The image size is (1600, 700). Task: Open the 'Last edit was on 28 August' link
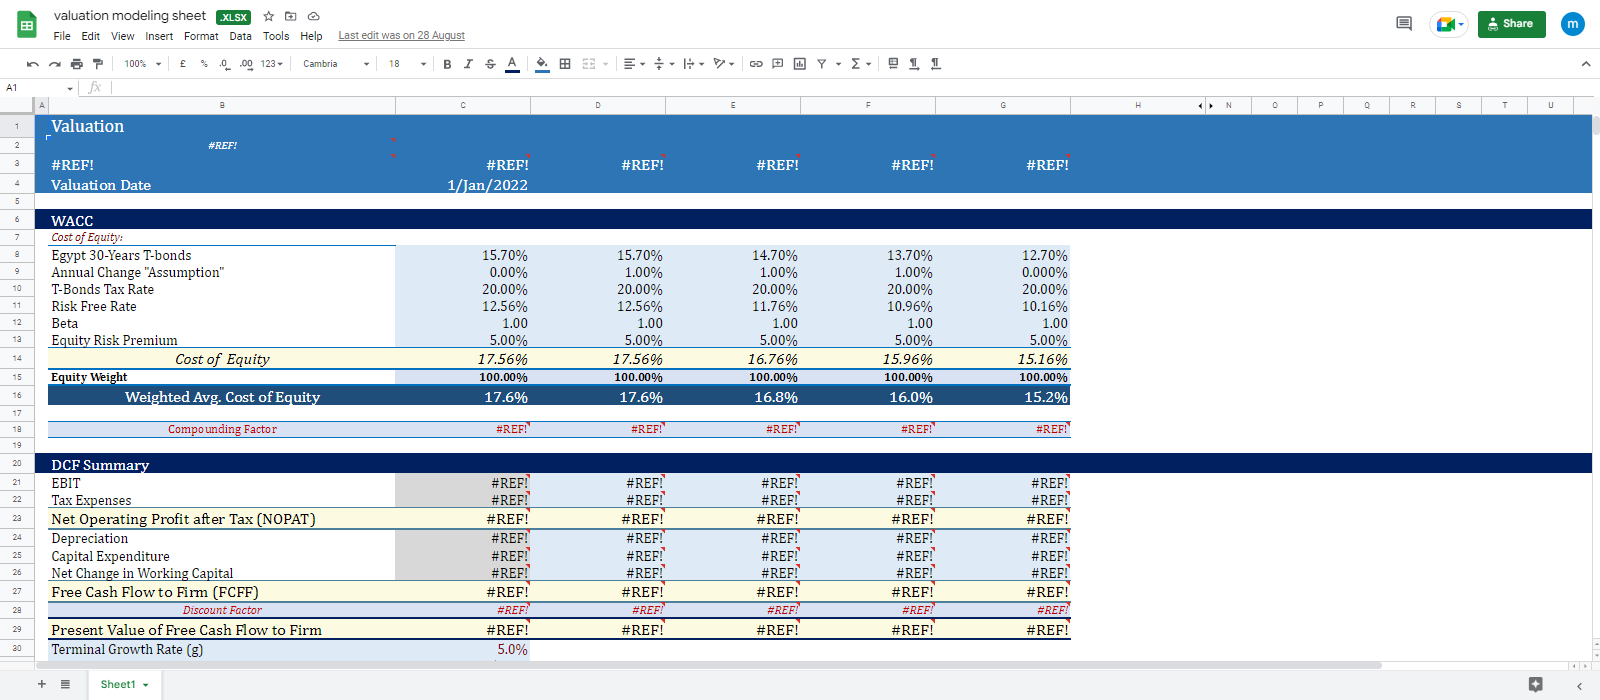pyautogui.click(x=401, y=36)
